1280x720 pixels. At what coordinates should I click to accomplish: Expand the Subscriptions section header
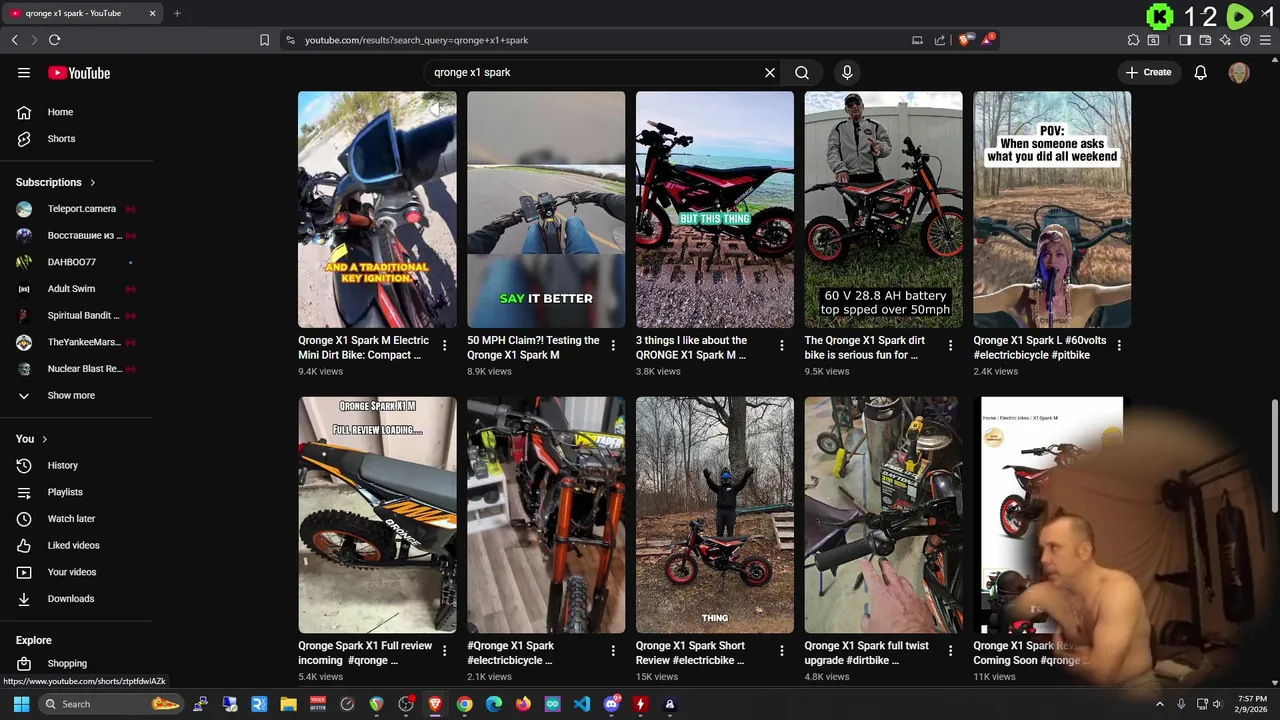tap(56, 182)
